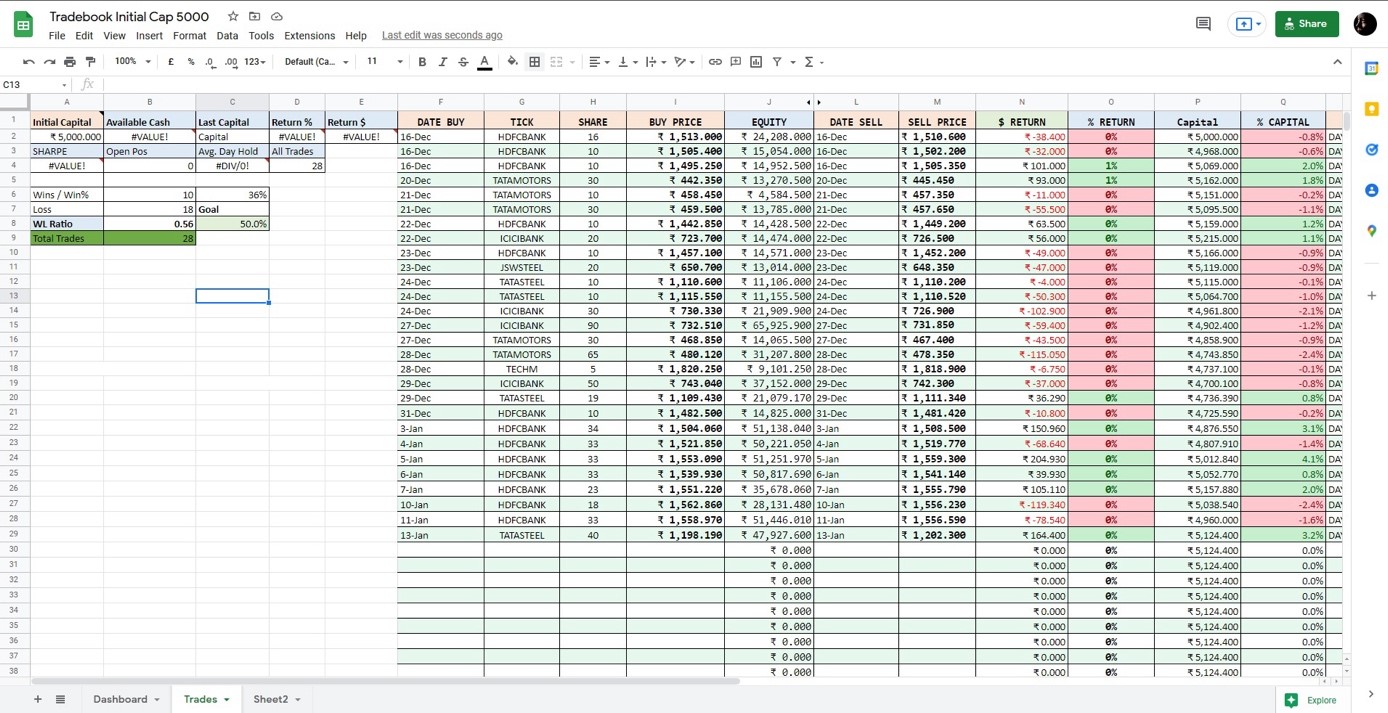
Task: Format selection as percent
Action: tap(191, 62)
